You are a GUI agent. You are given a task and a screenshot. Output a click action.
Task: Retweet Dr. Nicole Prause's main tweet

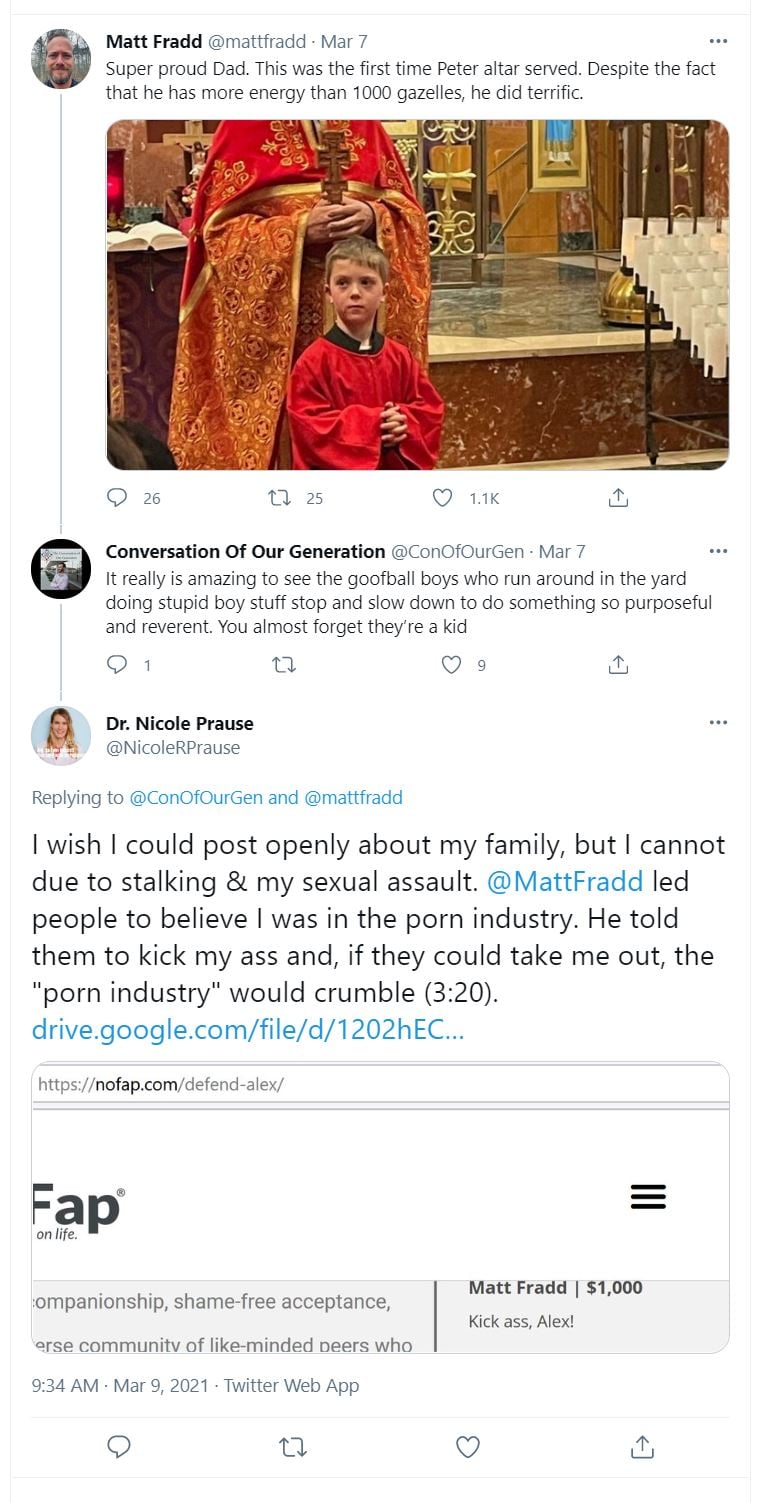click(x=292, y=1446)
